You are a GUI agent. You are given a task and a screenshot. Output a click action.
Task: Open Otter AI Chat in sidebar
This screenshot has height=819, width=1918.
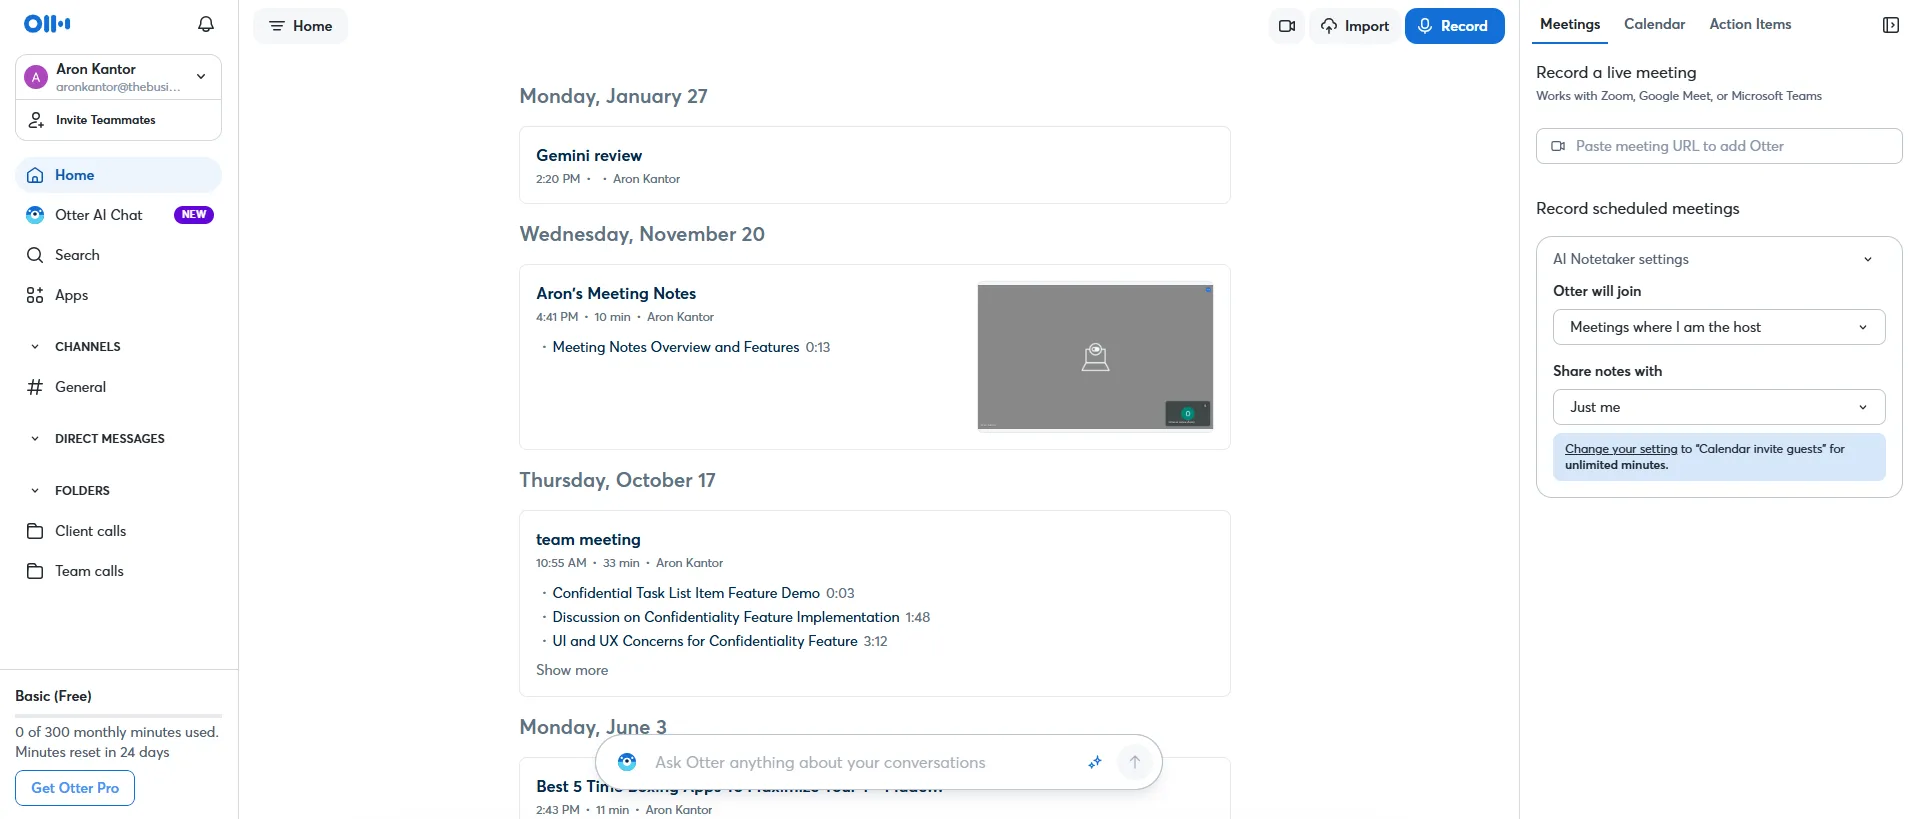click(x=118, y=215)
